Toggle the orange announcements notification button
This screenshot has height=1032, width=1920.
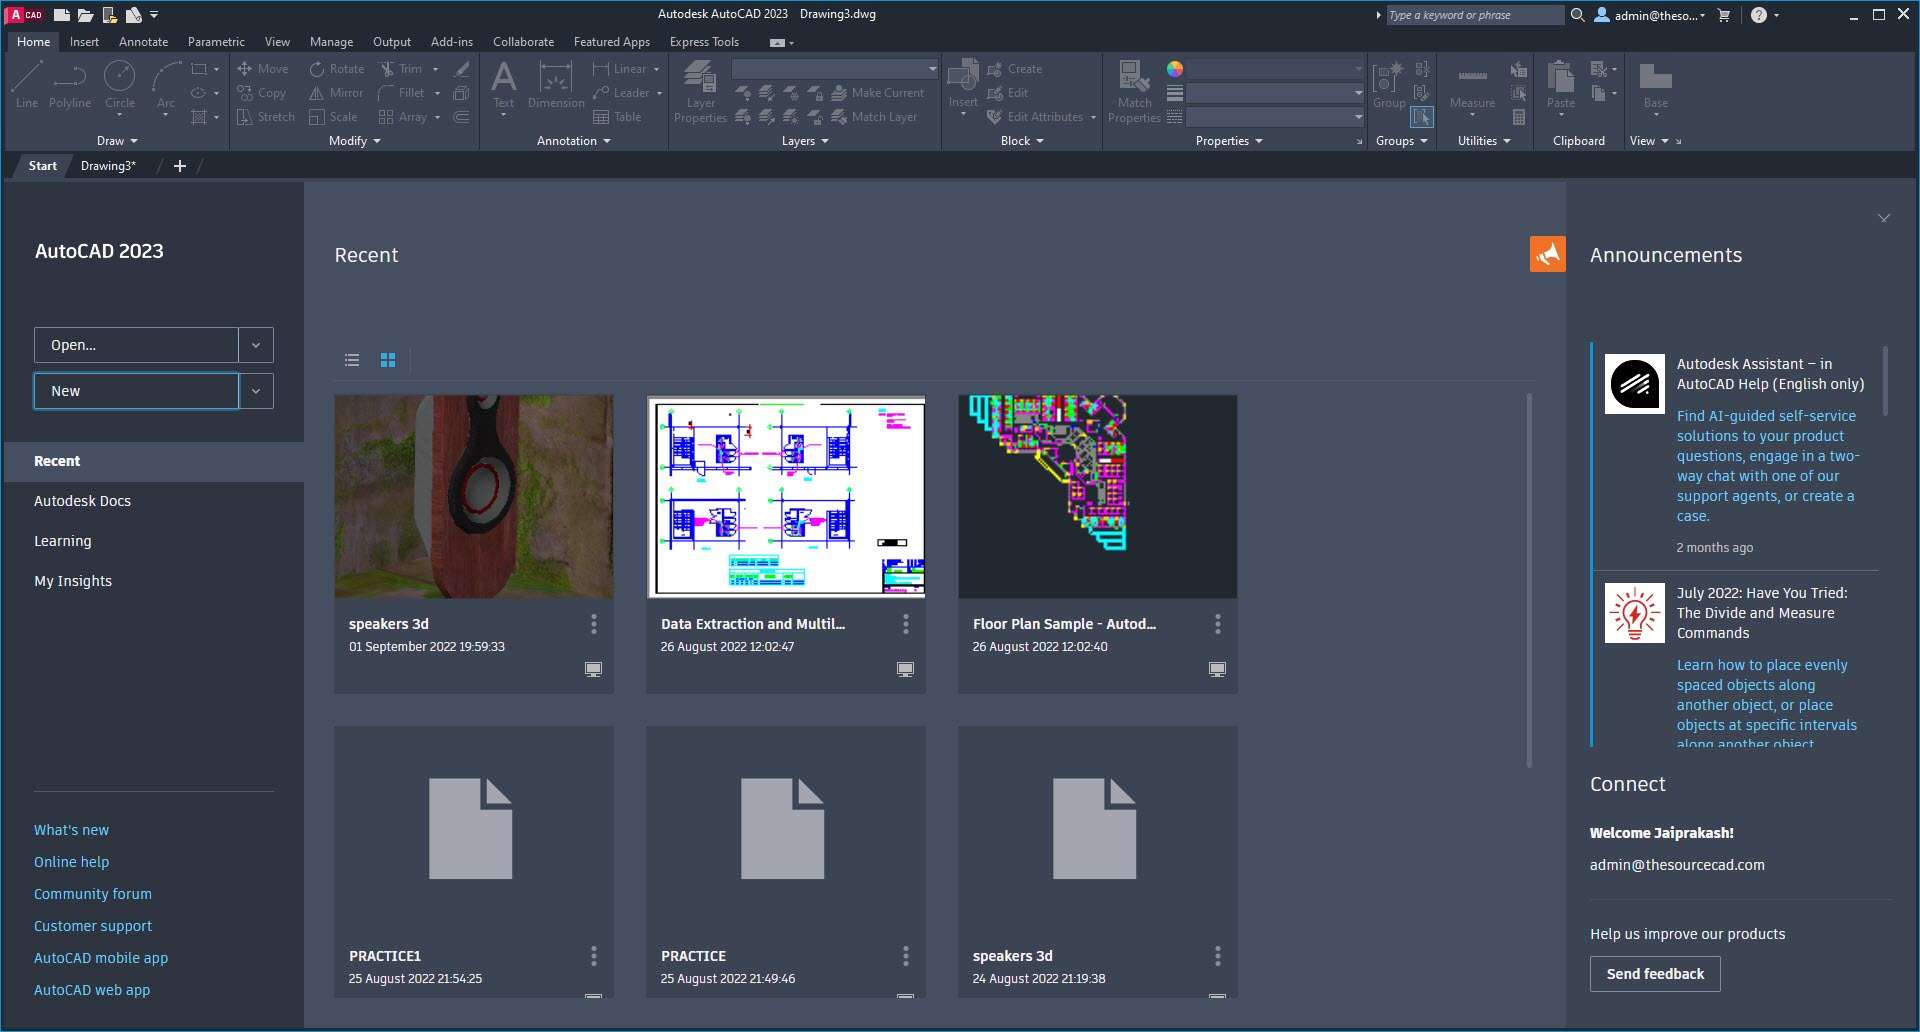click(x=1547, y=254)
